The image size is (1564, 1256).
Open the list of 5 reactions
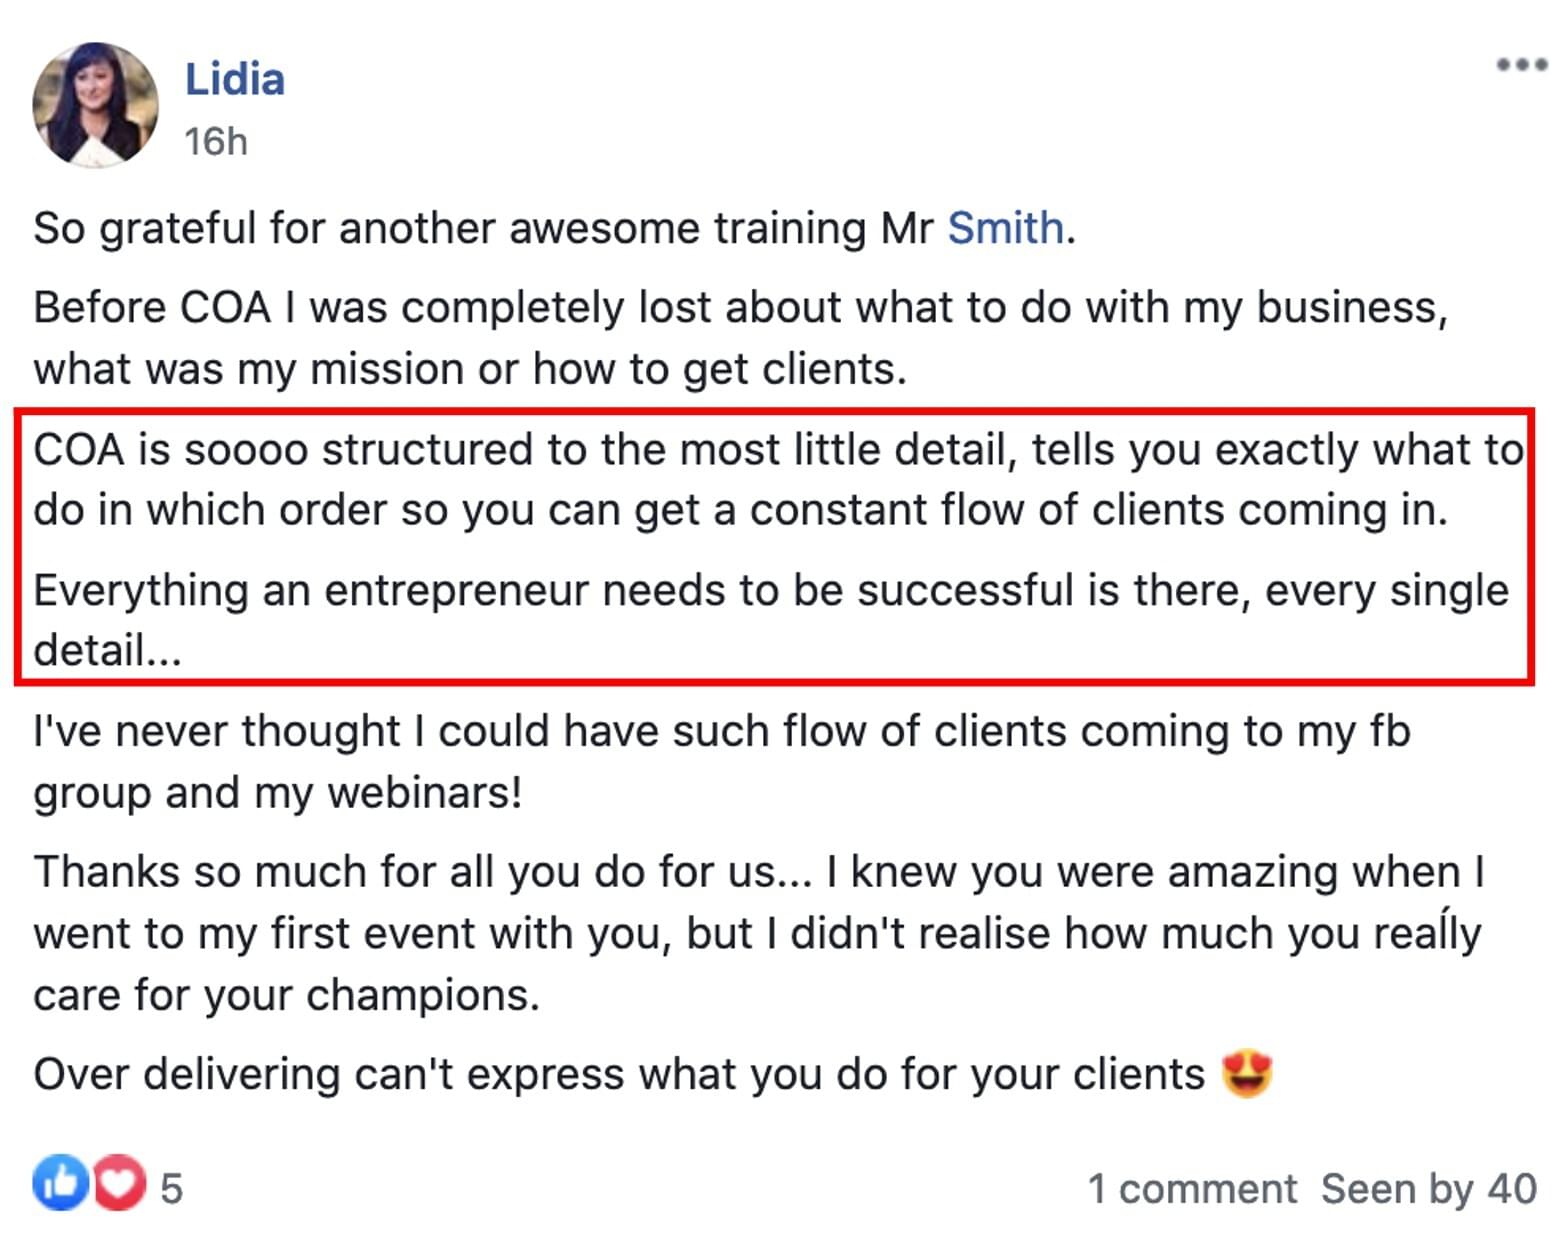click(x=171, y=1189)
